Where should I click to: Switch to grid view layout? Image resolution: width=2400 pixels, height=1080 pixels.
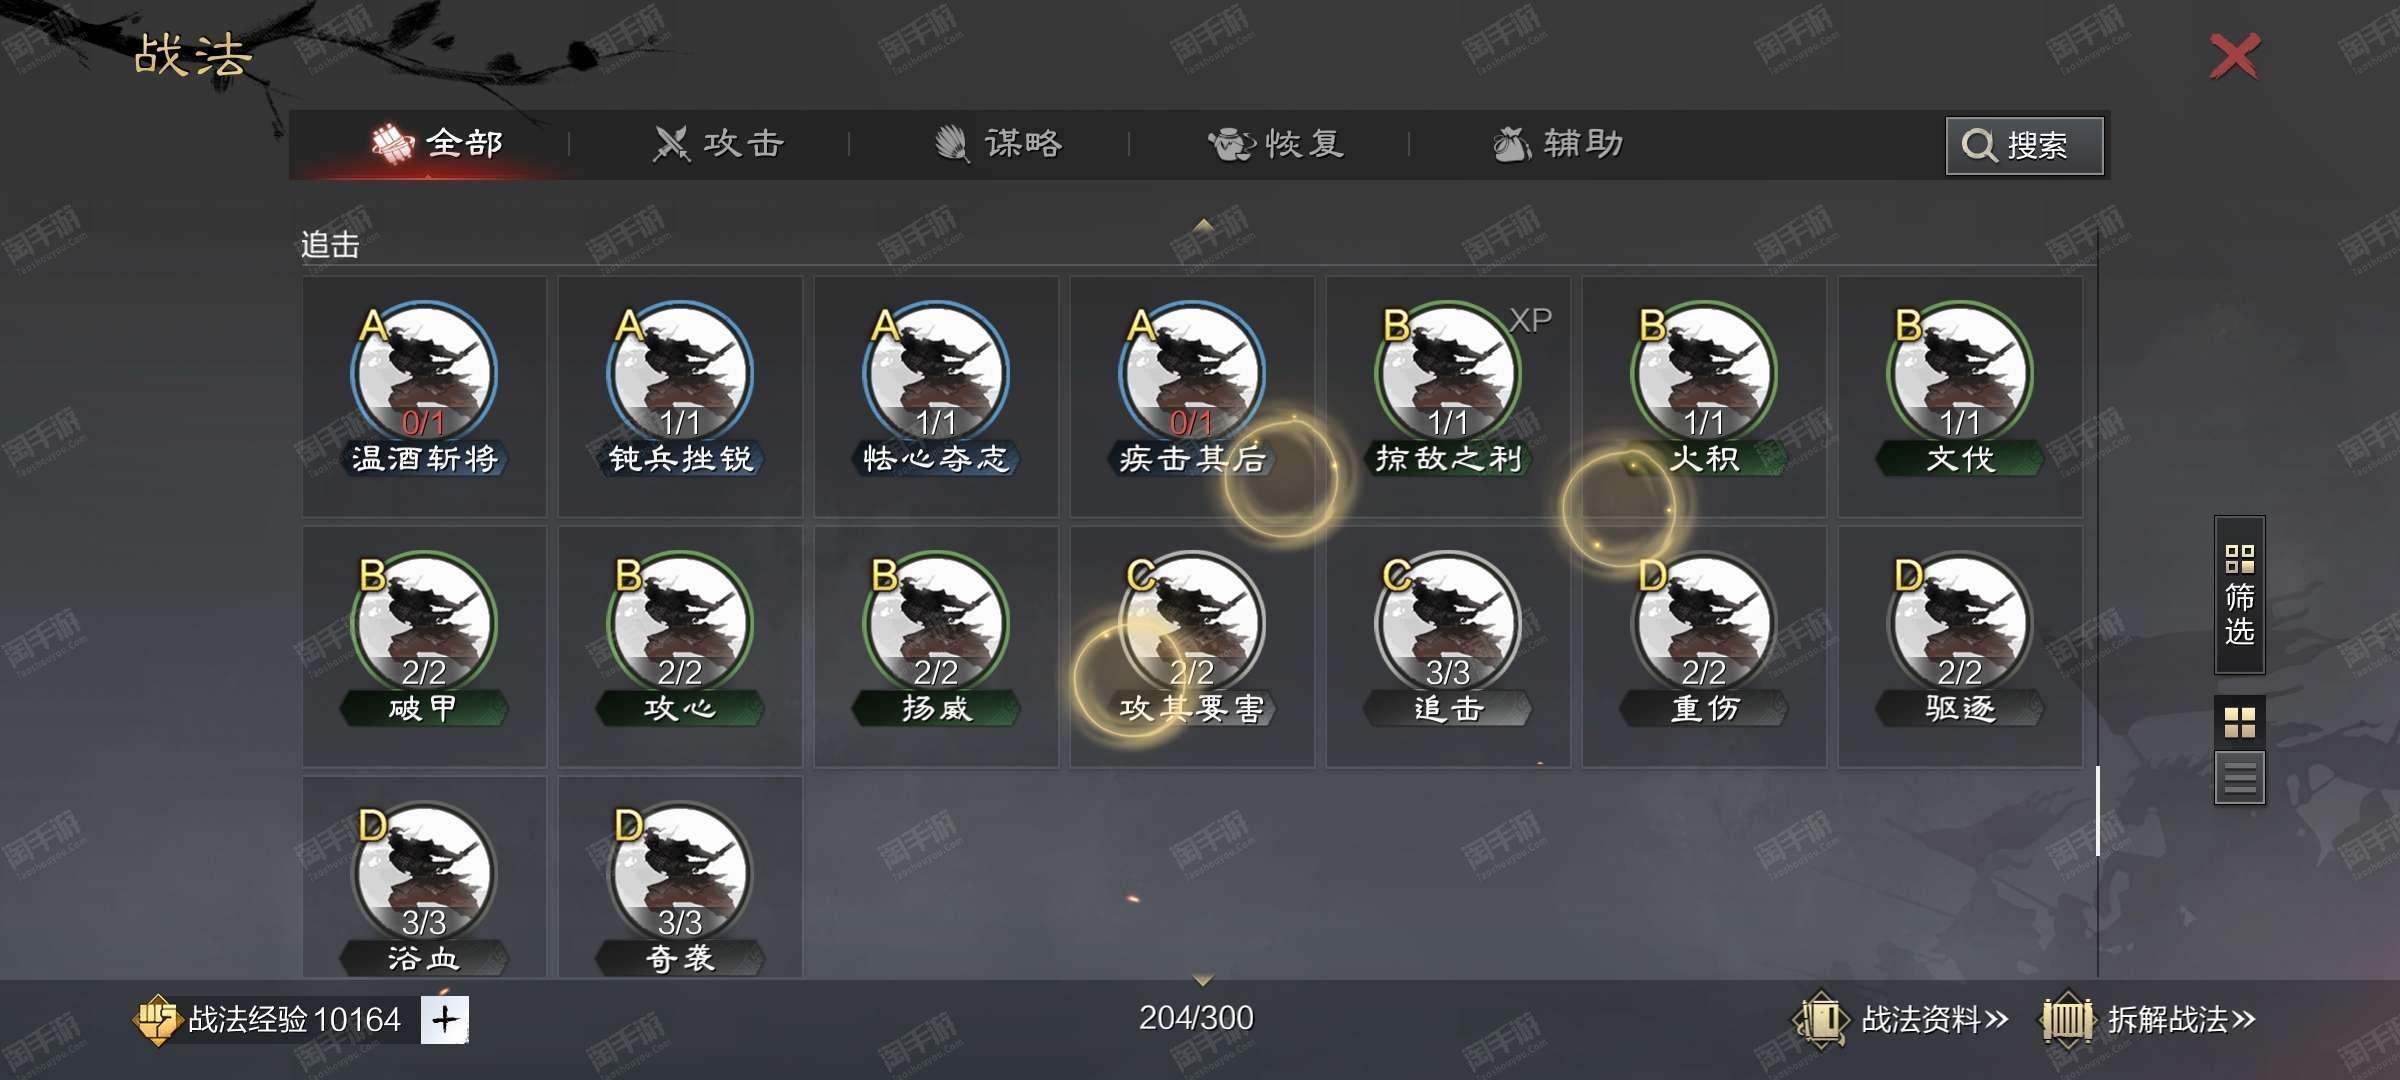click(x=2239, y=721)
